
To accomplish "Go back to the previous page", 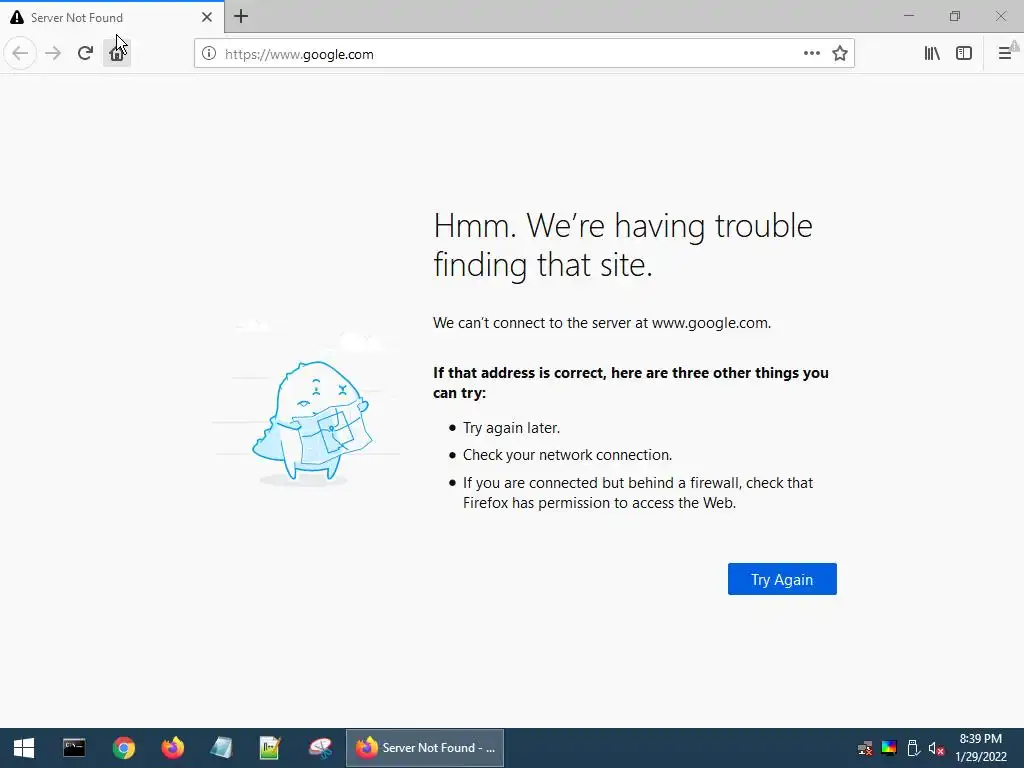I will pyautogui.click(x=20, y=54).
